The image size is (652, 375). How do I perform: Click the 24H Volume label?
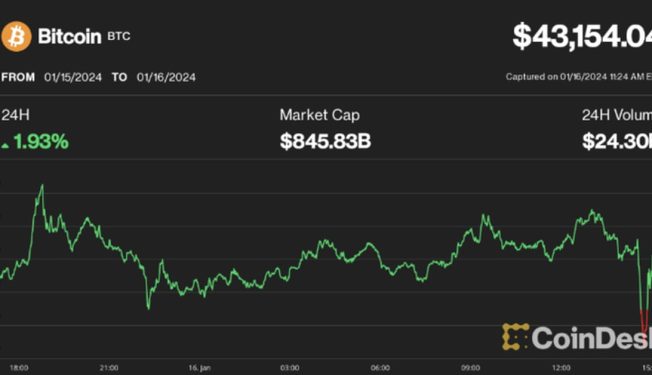point(617,115)
